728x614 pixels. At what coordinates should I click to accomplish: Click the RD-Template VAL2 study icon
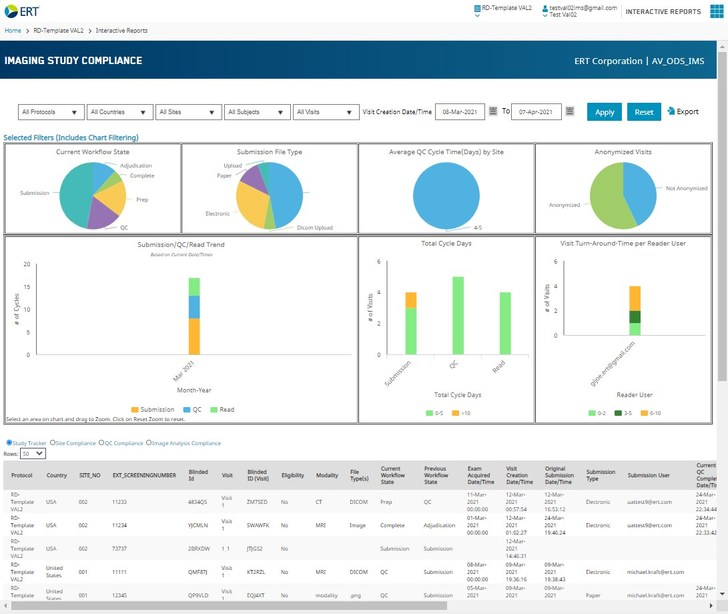click(477, 8)
